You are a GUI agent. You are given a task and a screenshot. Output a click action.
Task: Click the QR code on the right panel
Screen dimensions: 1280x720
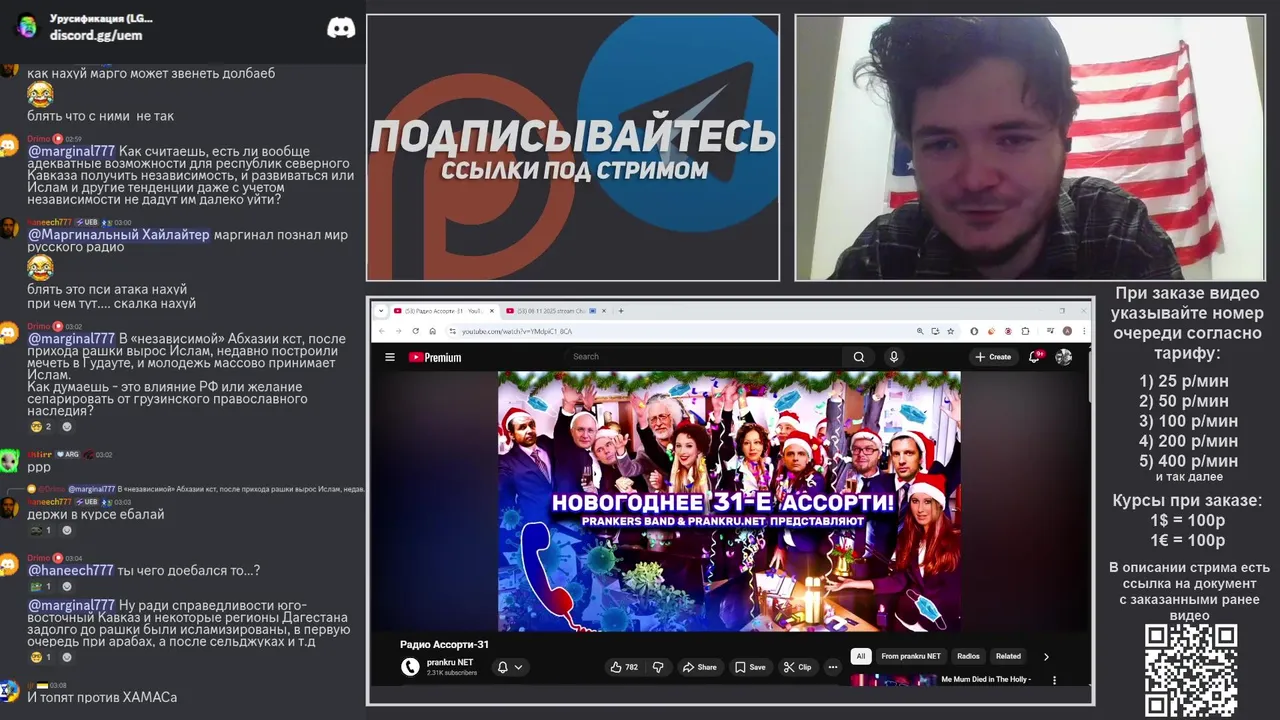pos(1191,671)
